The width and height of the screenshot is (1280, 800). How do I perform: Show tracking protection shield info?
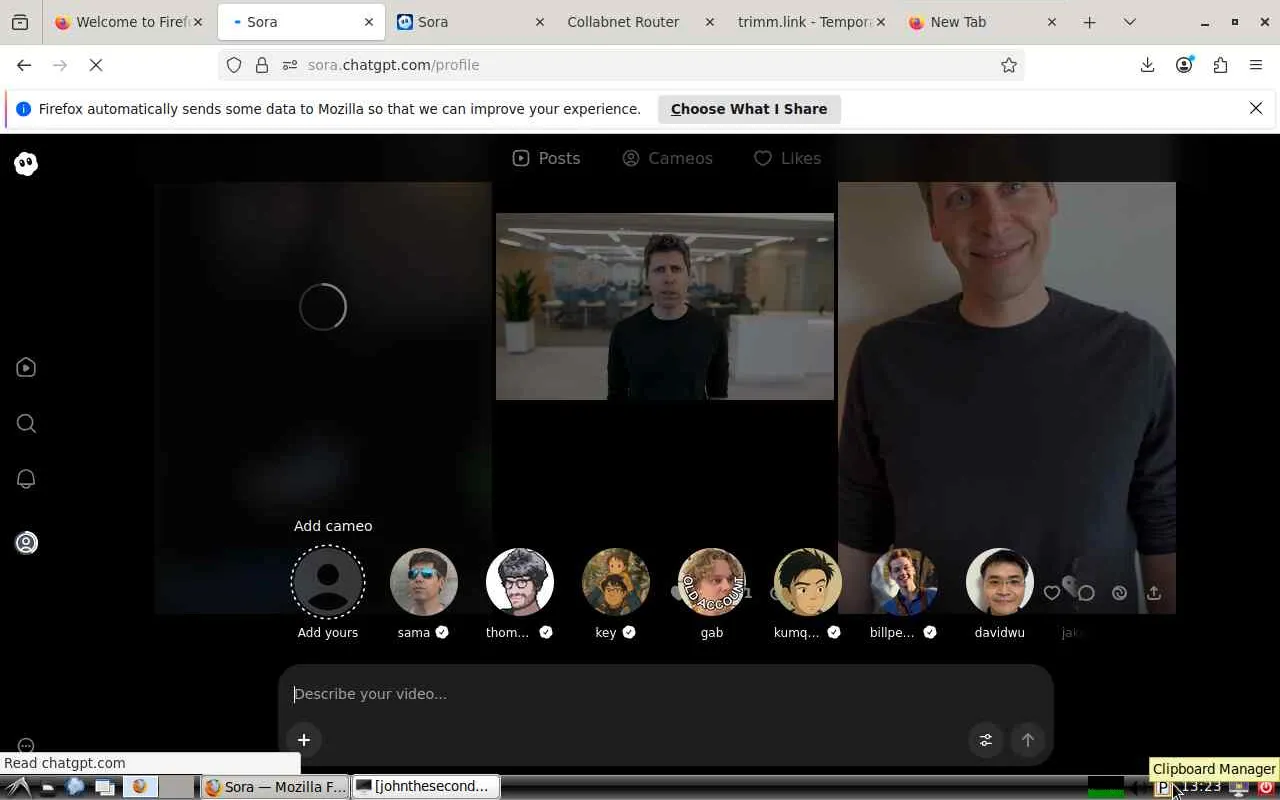coord(234,65)
